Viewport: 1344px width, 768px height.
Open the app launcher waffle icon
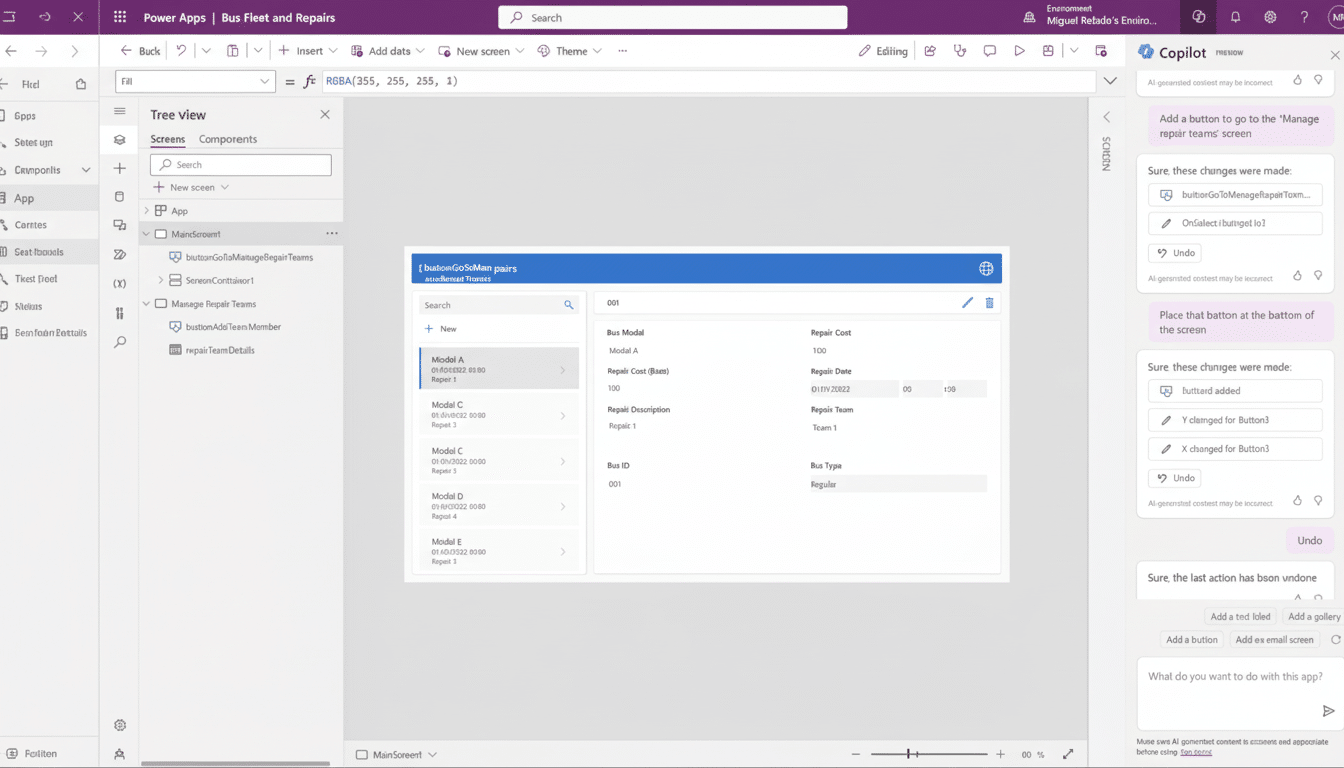click(120, 17)
